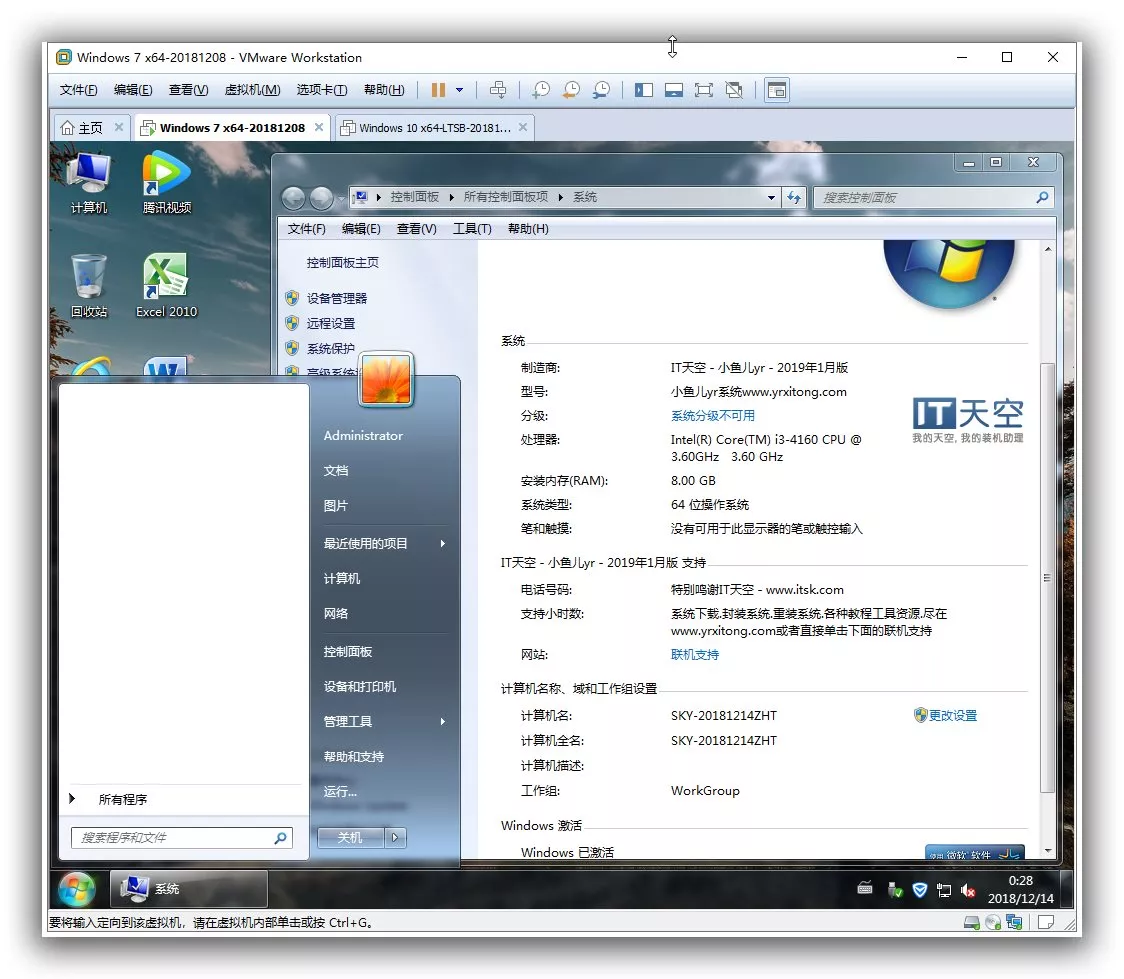Viewport: 1124px width, 979px height.
Task: Revert to snapshot using the second snapshot icon
Action: click(x=571, y=90)
